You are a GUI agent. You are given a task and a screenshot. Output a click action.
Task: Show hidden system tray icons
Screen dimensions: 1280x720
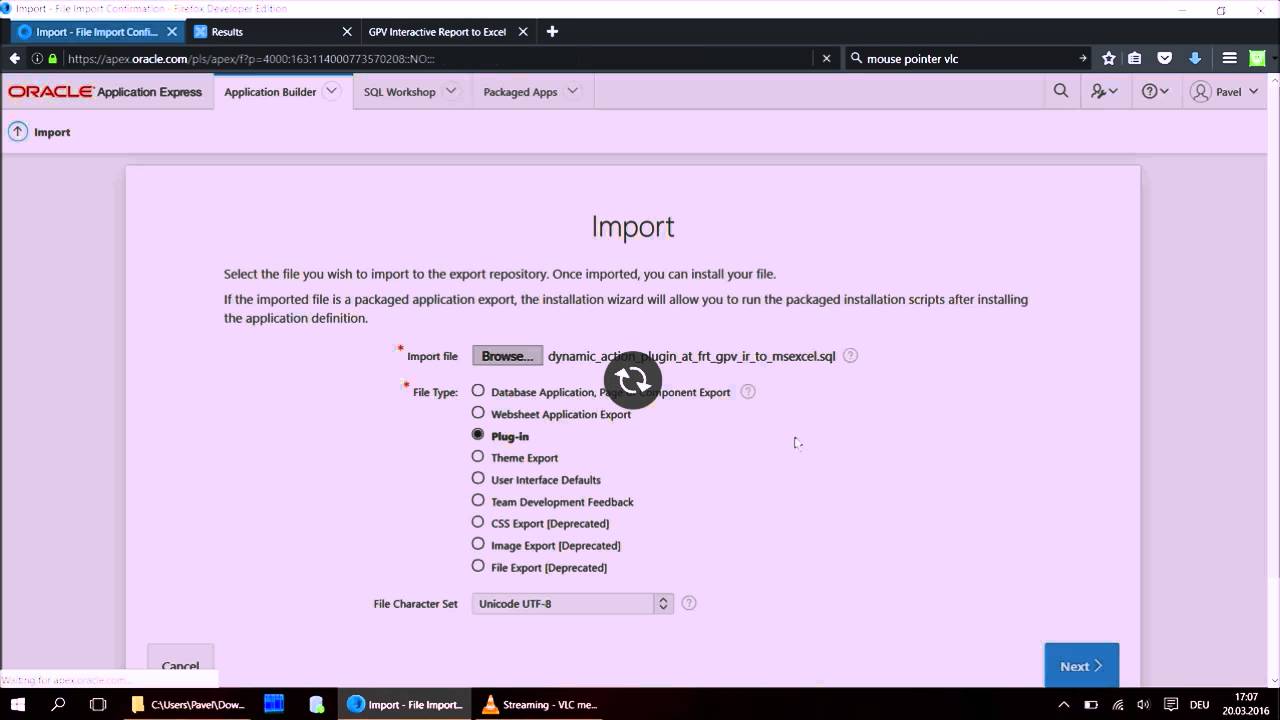tap(1066, 704)
